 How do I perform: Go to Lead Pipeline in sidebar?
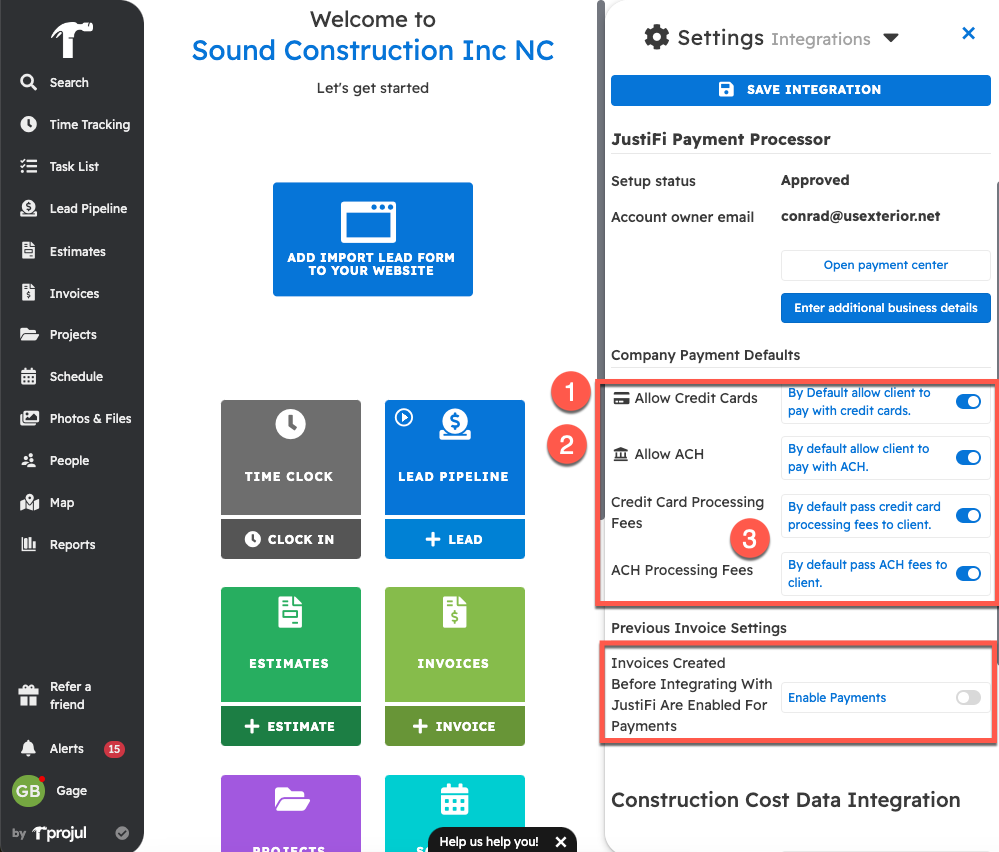(x=88, y=209)
